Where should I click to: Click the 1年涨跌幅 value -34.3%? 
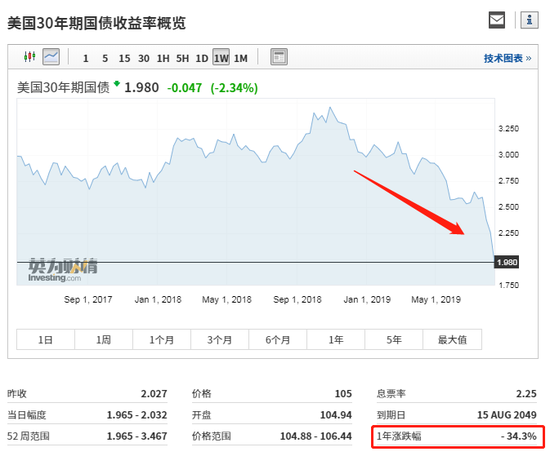[x=519, y=436]
